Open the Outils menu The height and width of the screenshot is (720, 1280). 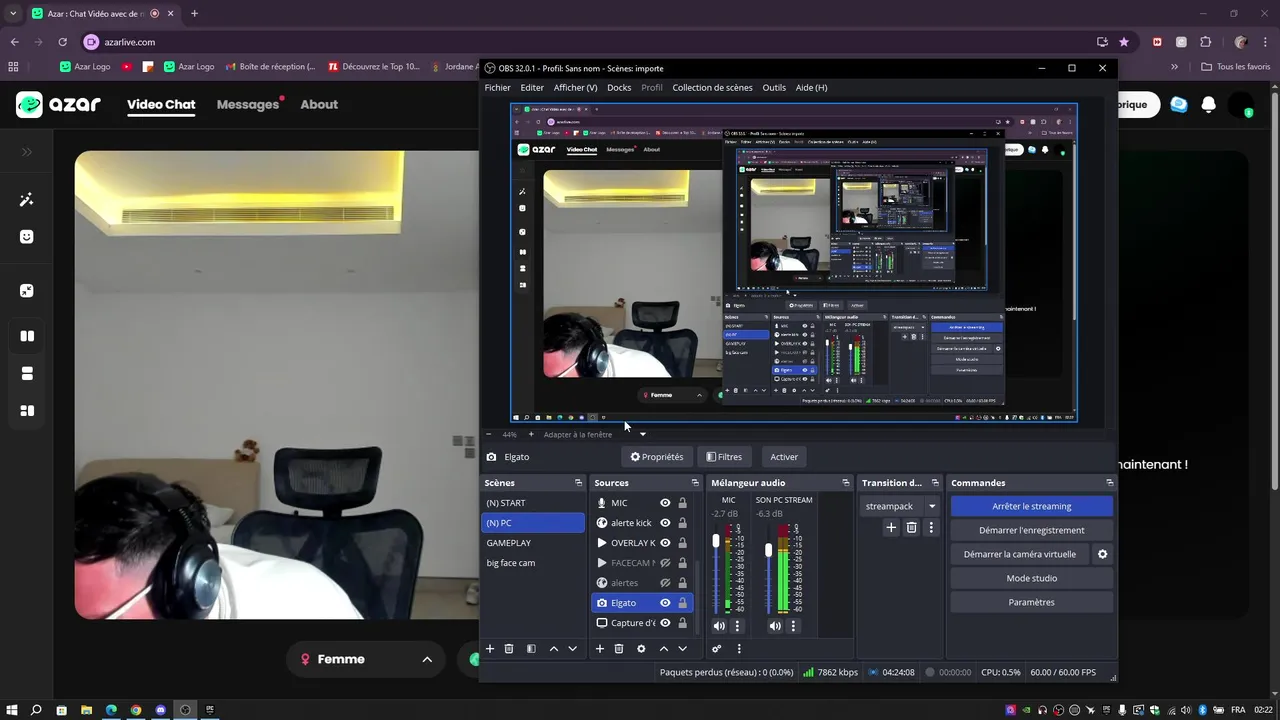(774, 87)
